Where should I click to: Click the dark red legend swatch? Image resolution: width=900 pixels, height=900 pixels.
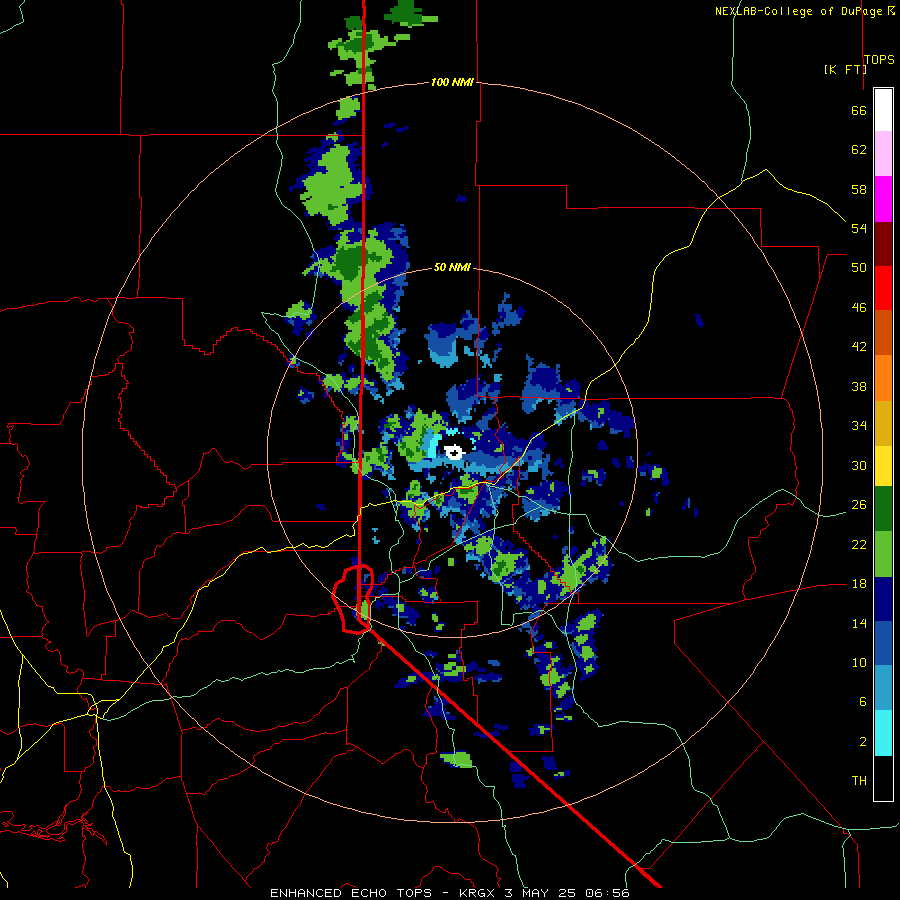point(883,243)
